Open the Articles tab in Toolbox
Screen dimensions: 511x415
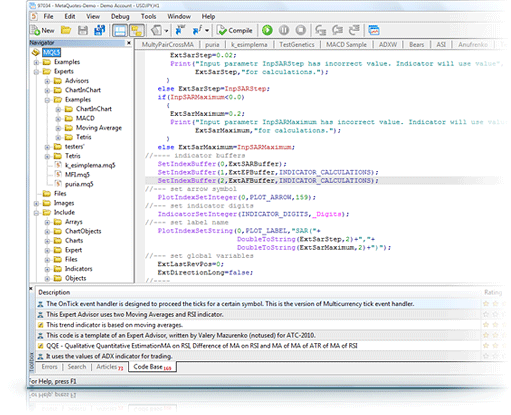[x=110, y=367]
